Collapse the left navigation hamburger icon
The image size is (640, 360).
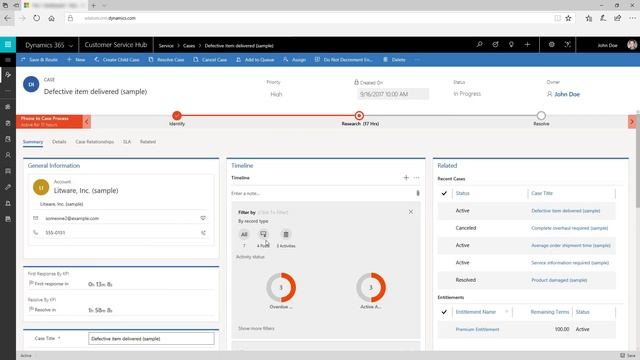(x=8, y=60)
